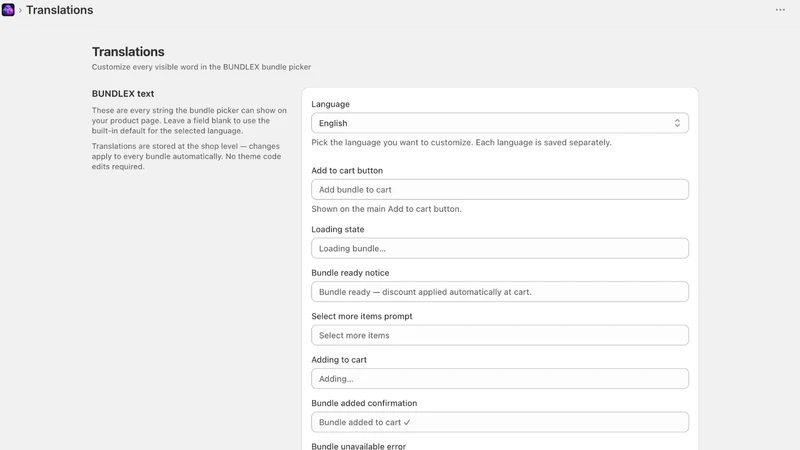The height and width of the screenshot is (450, 800).
Task: Focus the Bundle ready notice input
Action: tap(499, 292)
